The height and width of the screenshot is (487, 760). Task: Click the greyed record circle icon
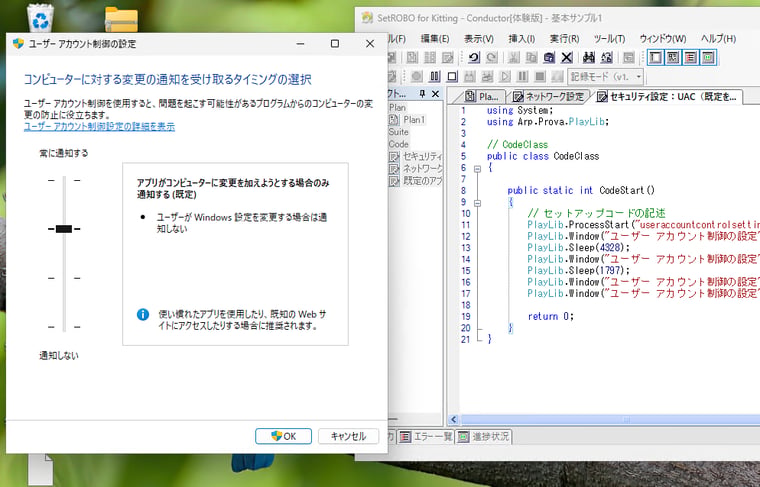point(417,77)
